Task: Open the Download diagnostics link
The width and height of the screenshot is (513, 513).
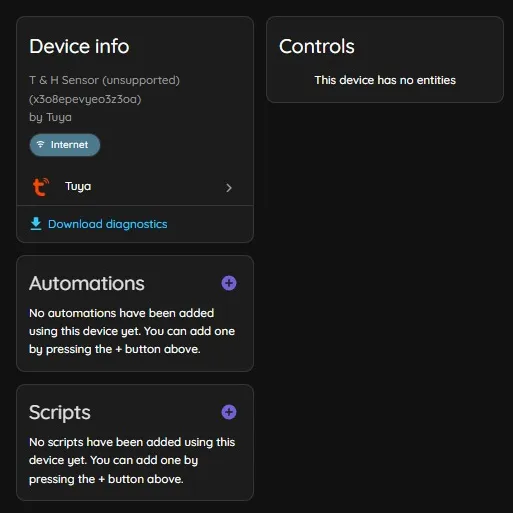Action: click(x=108, y=224)
